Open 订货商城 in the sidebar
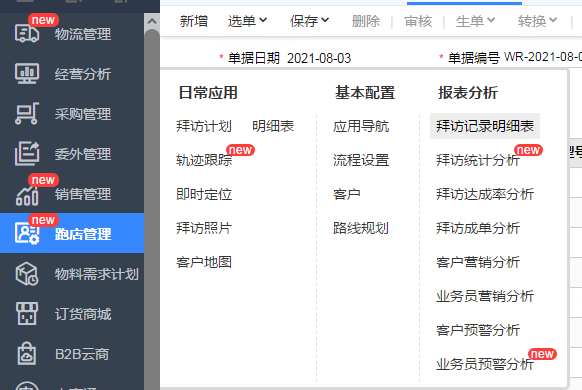 [x=83, y=314]
